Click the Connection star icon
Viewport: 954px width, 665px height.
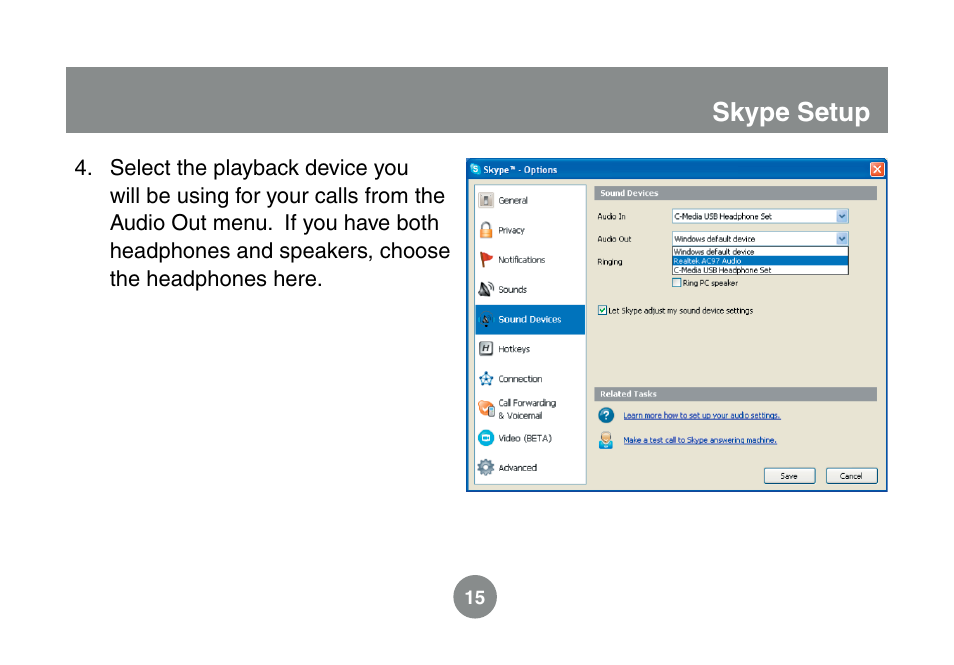tap(486, 378)
